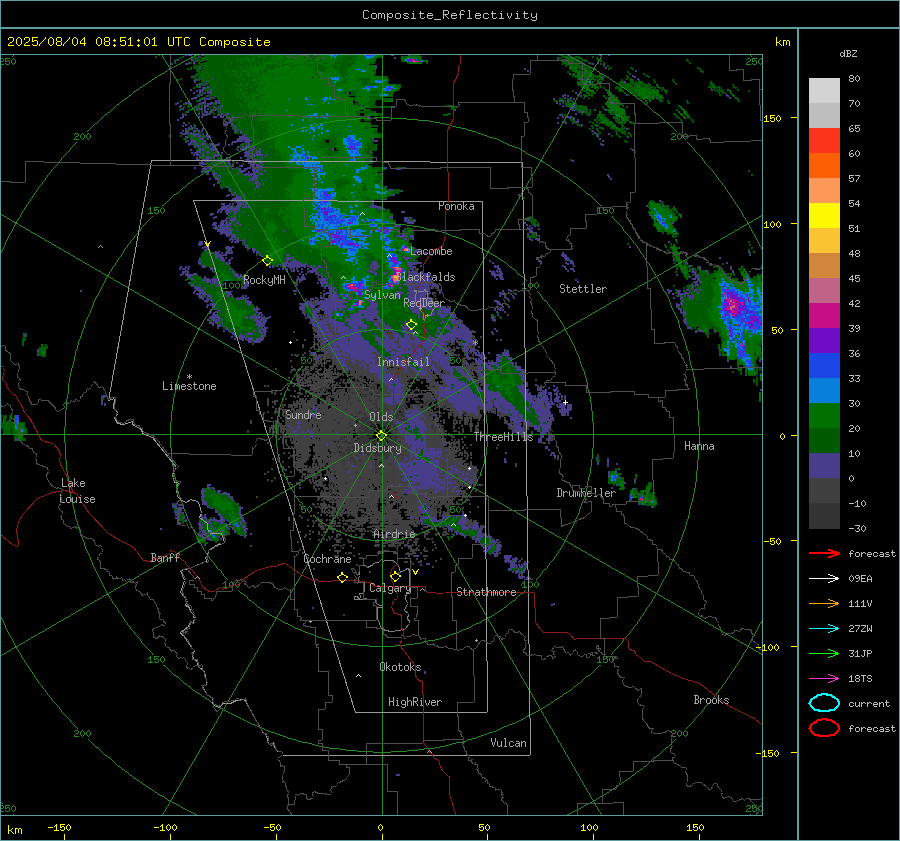The image size is (900, 841).
Task: Click the yellow diamond marker below RedDeer
Action: (x=411, y=325)
